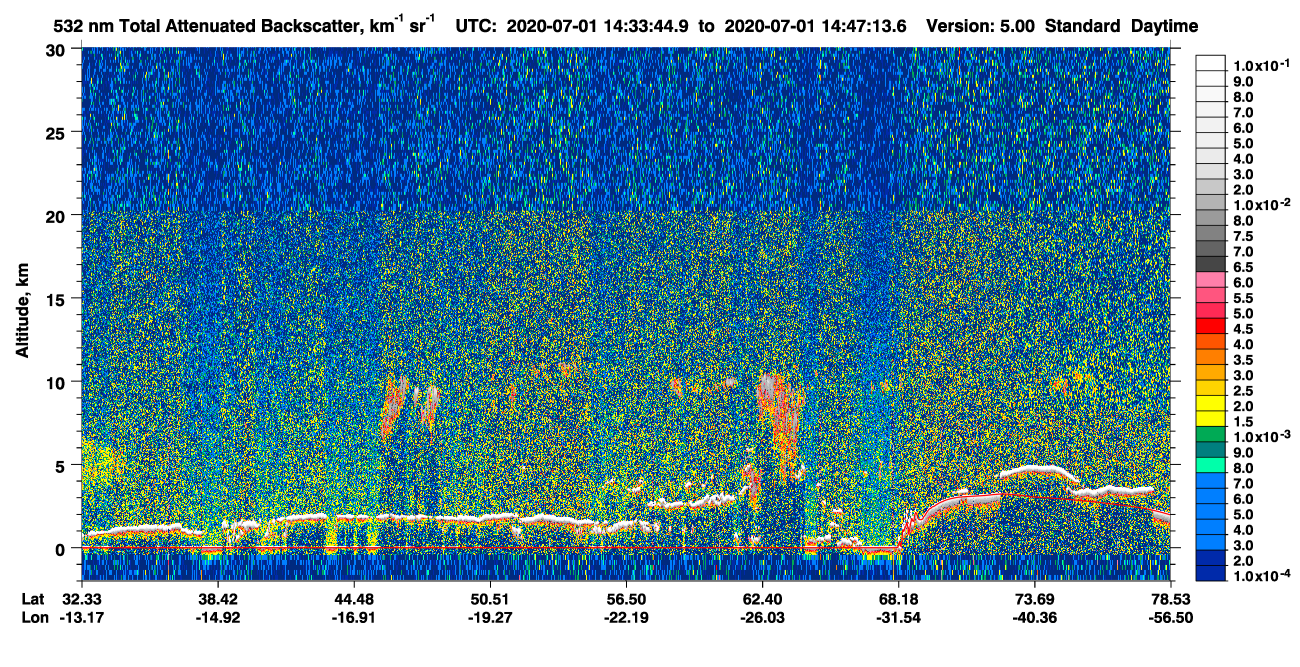The height and width of the screenshot is (667, 1300).
Task: Click the color scale label '1.0x10-4'
Action: (1262, 577)
